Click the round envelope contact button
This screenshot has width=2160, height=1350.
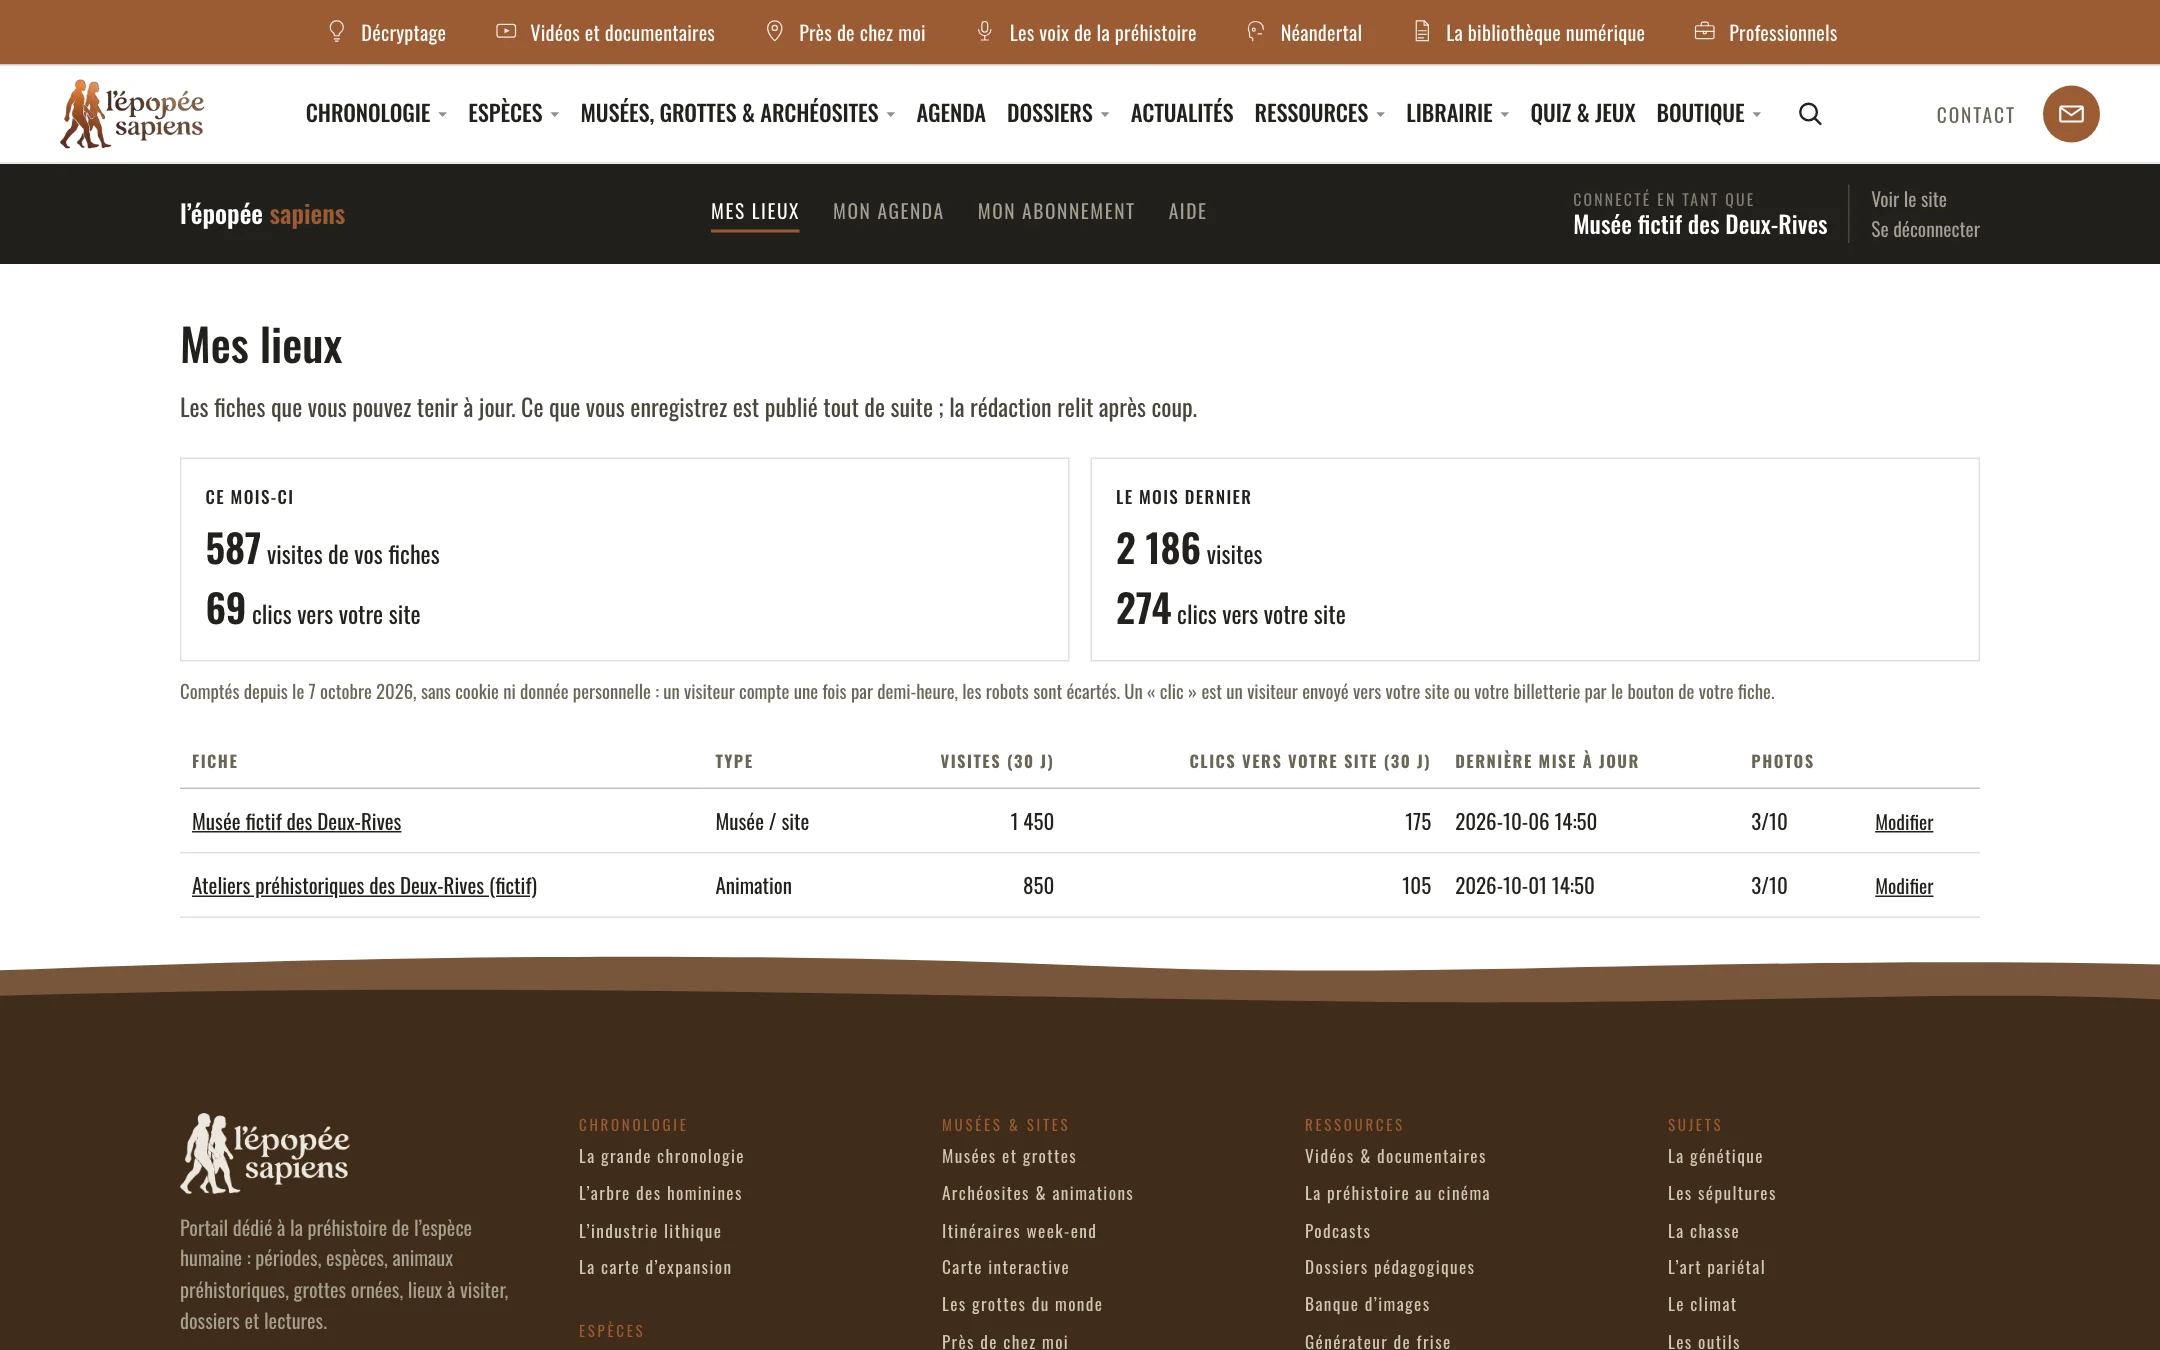2071,114
